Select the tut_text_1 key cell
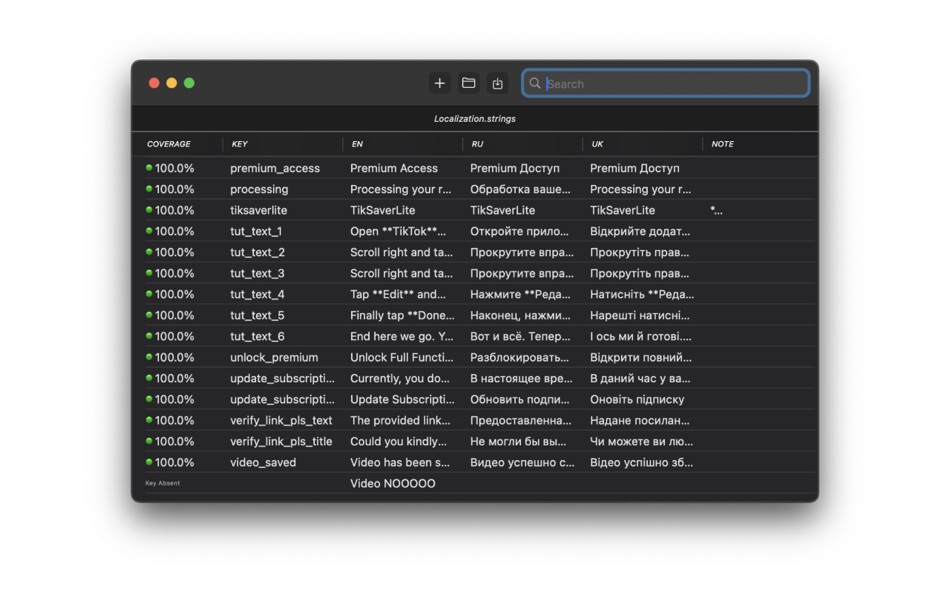 256,232
